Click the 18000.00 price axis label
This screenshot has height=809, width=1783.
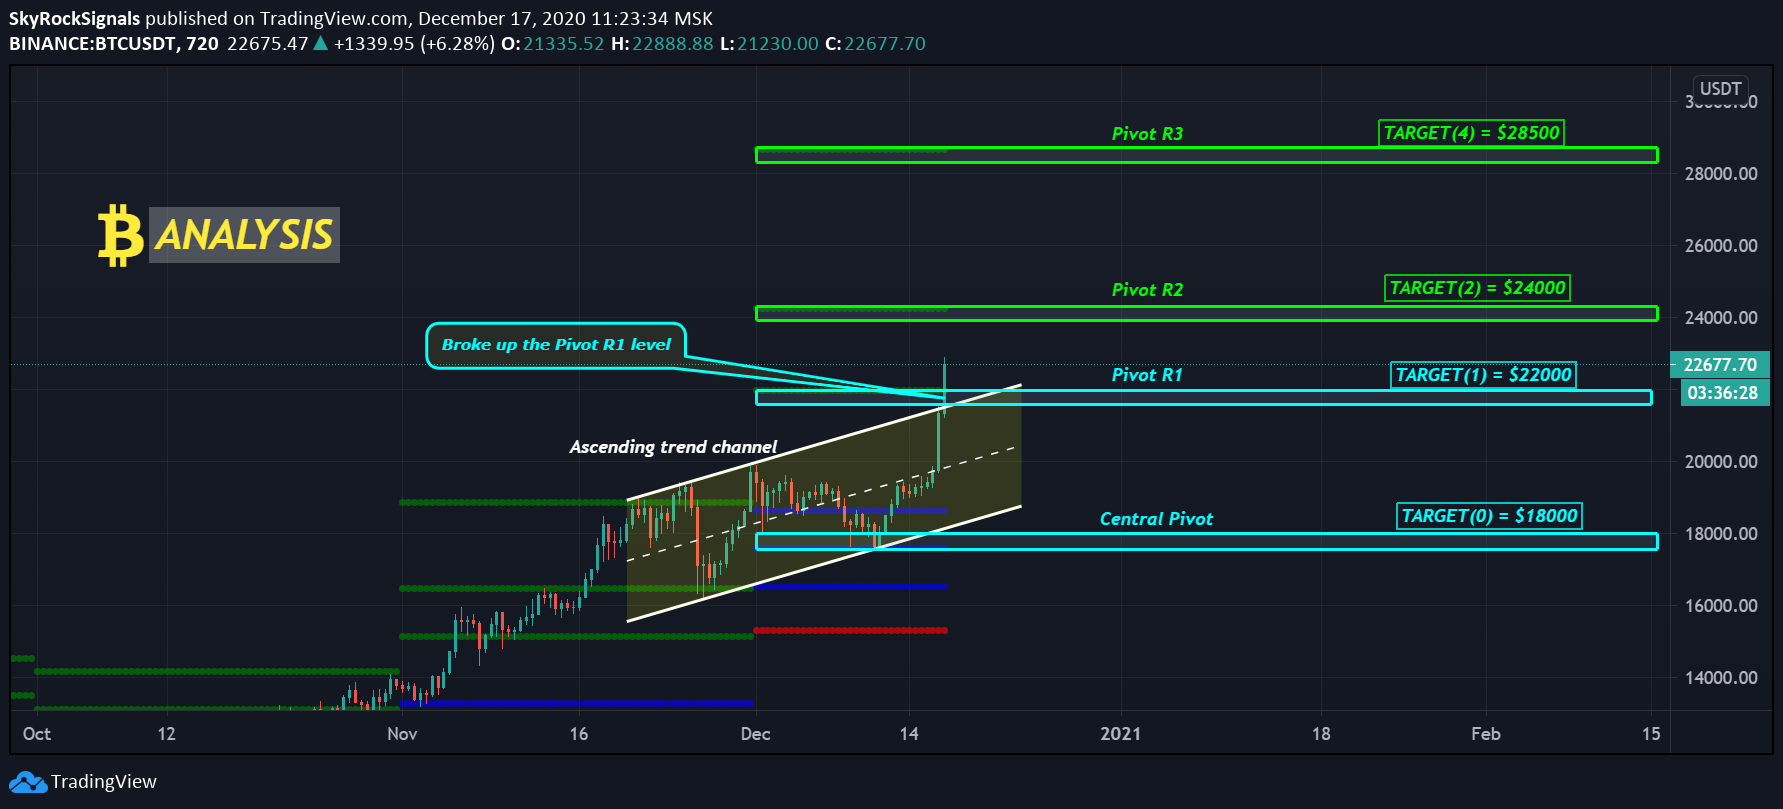coord(1721,534)
